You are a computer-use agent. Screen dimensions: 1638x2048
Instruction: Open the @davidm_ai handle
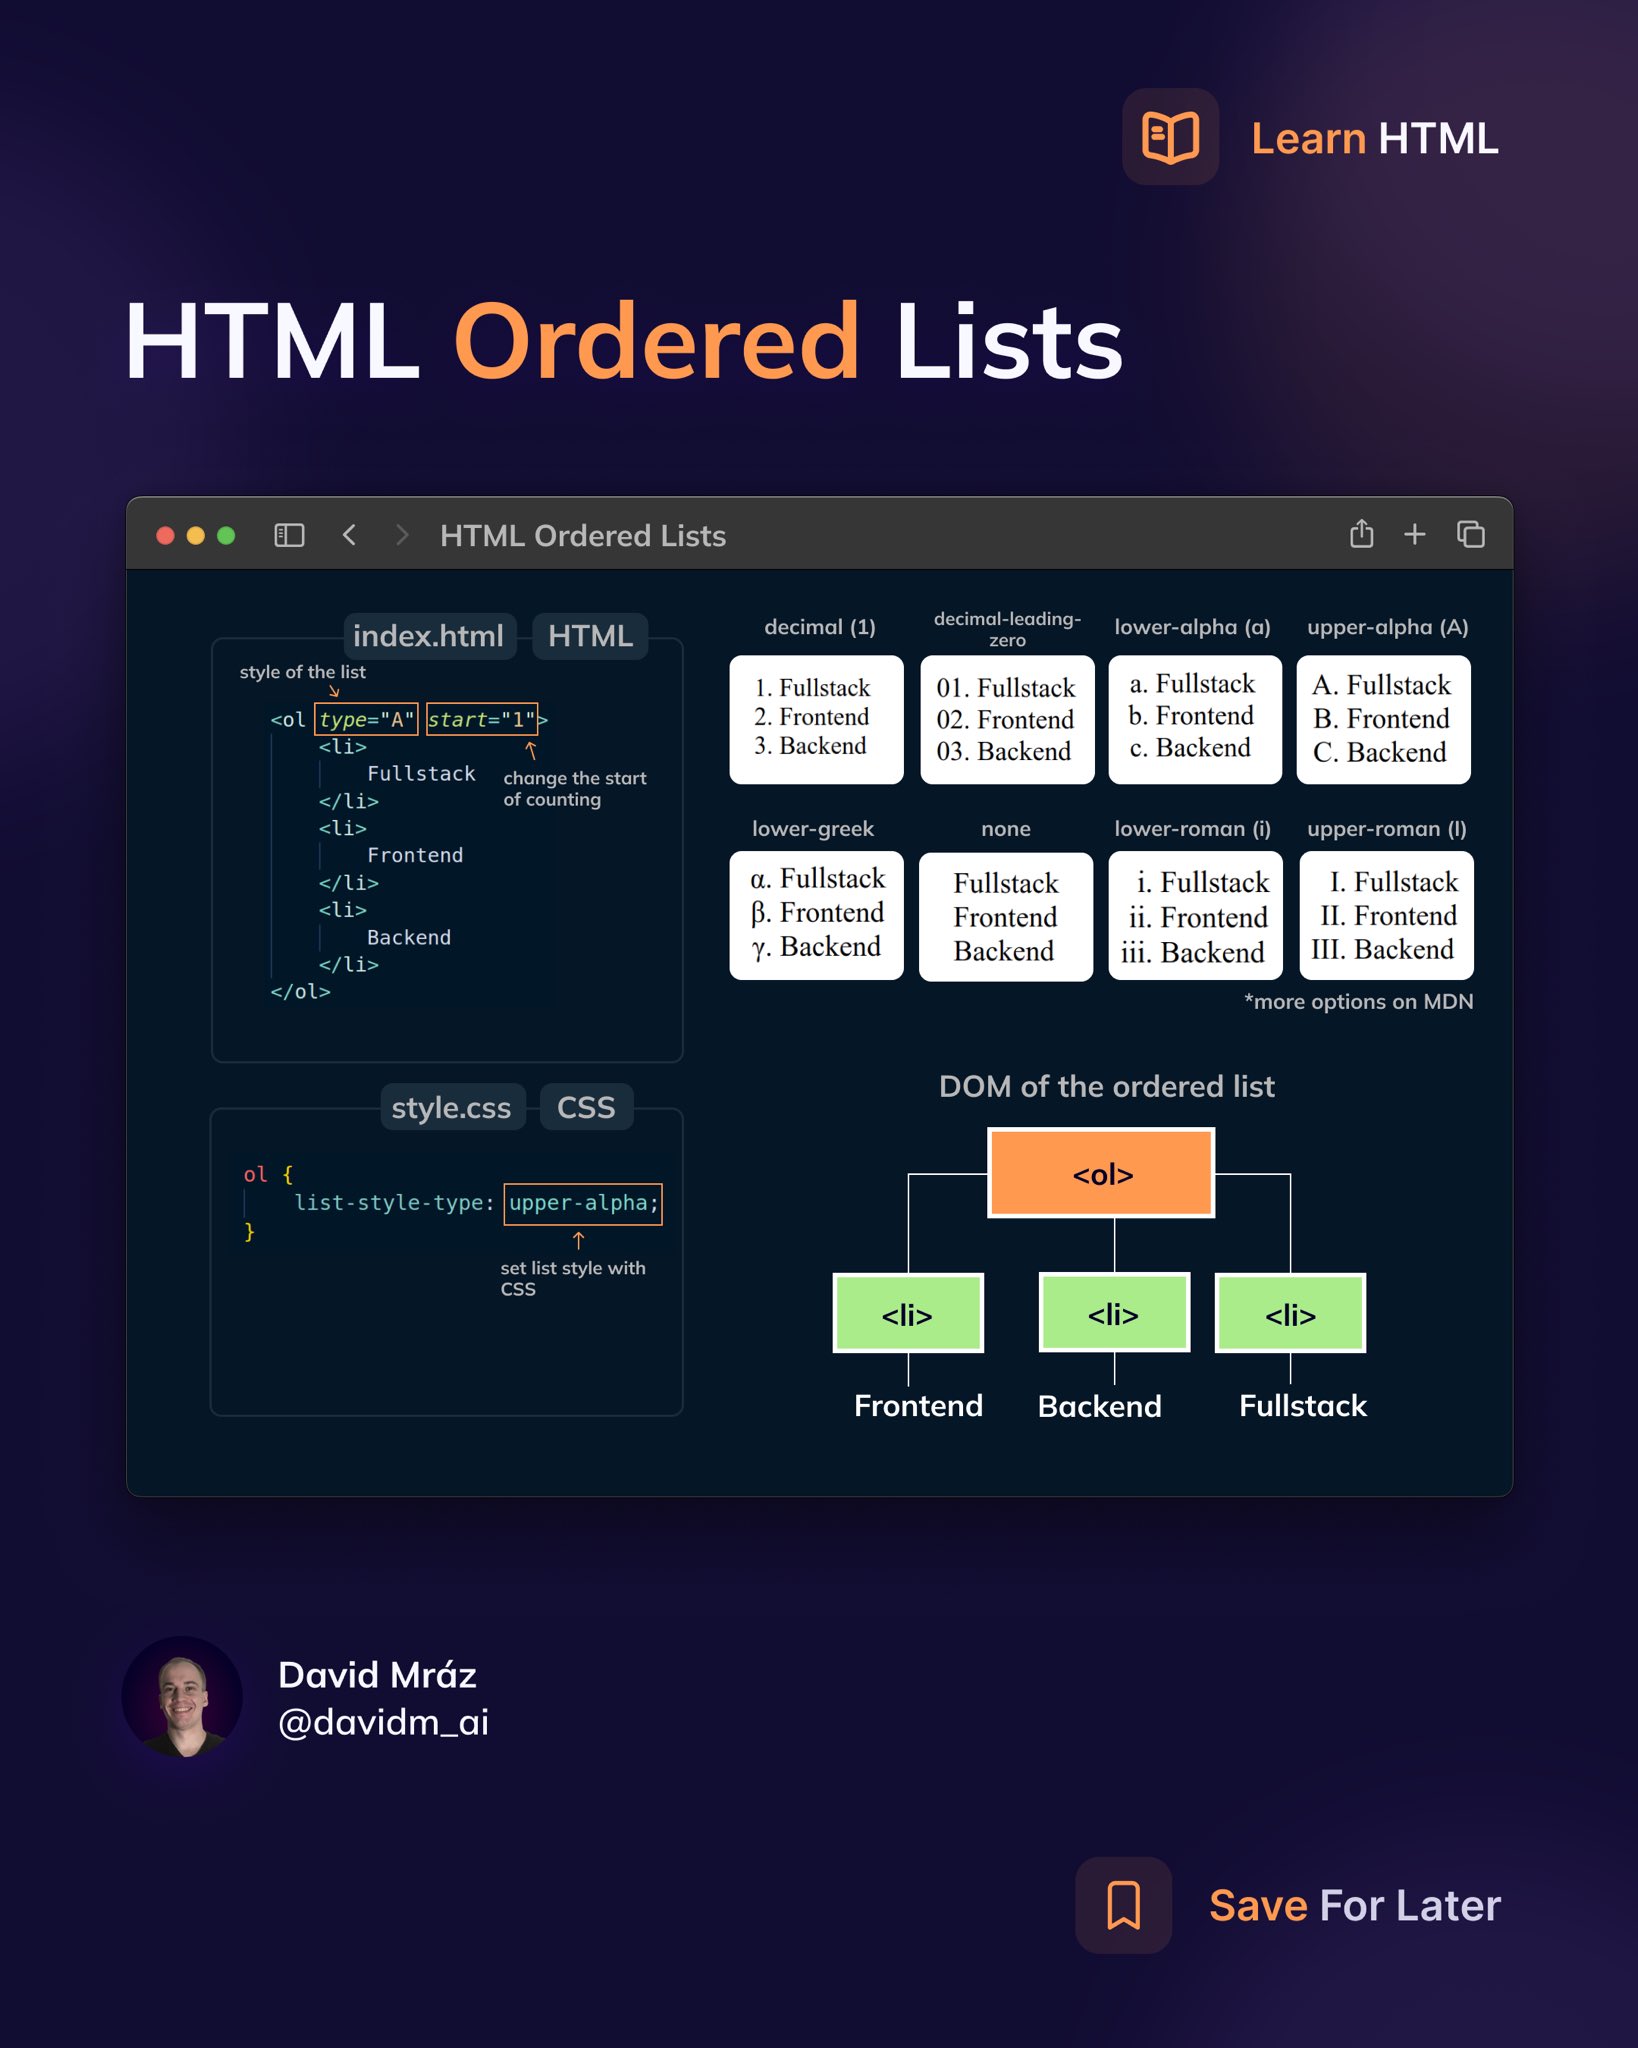click(x=383, y=1722)
